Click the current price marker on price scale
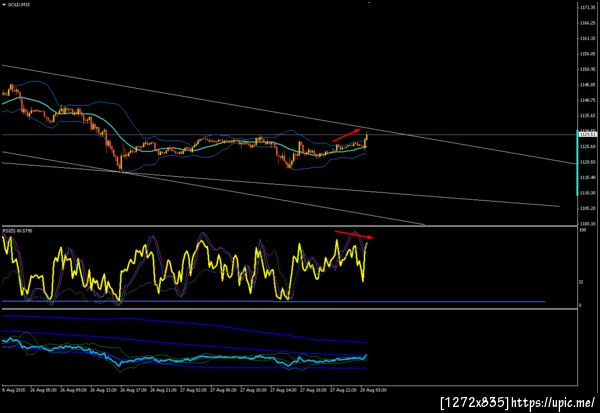The height and width of the screenshot is (413, 600). (588, 134)
